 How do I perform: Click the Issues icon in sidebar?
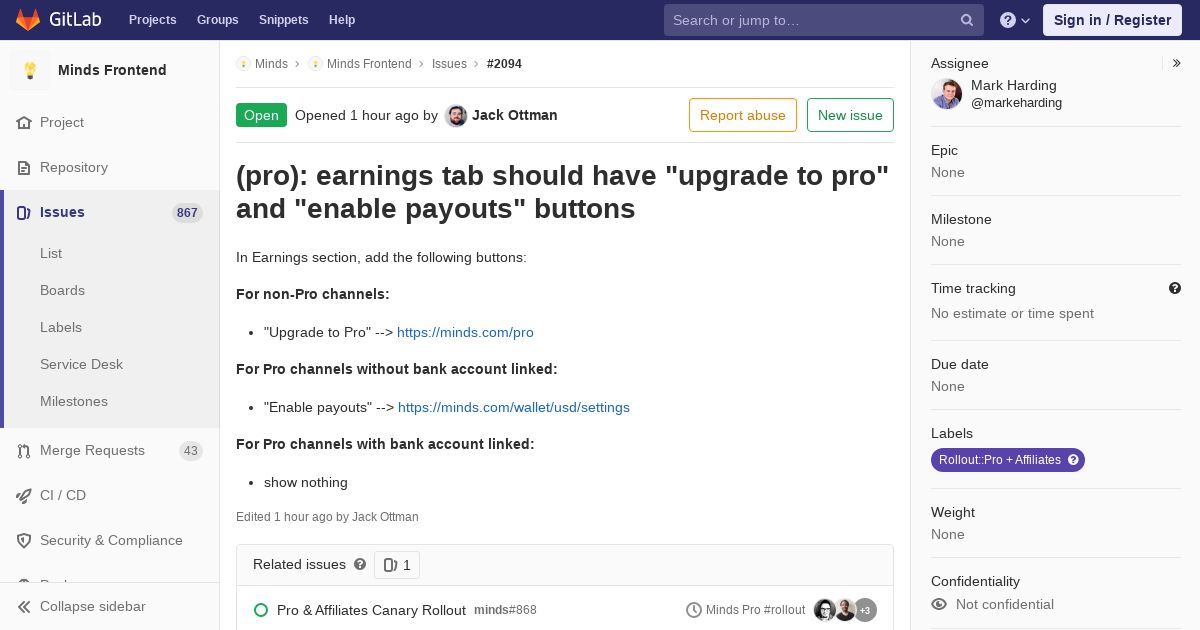24,213
